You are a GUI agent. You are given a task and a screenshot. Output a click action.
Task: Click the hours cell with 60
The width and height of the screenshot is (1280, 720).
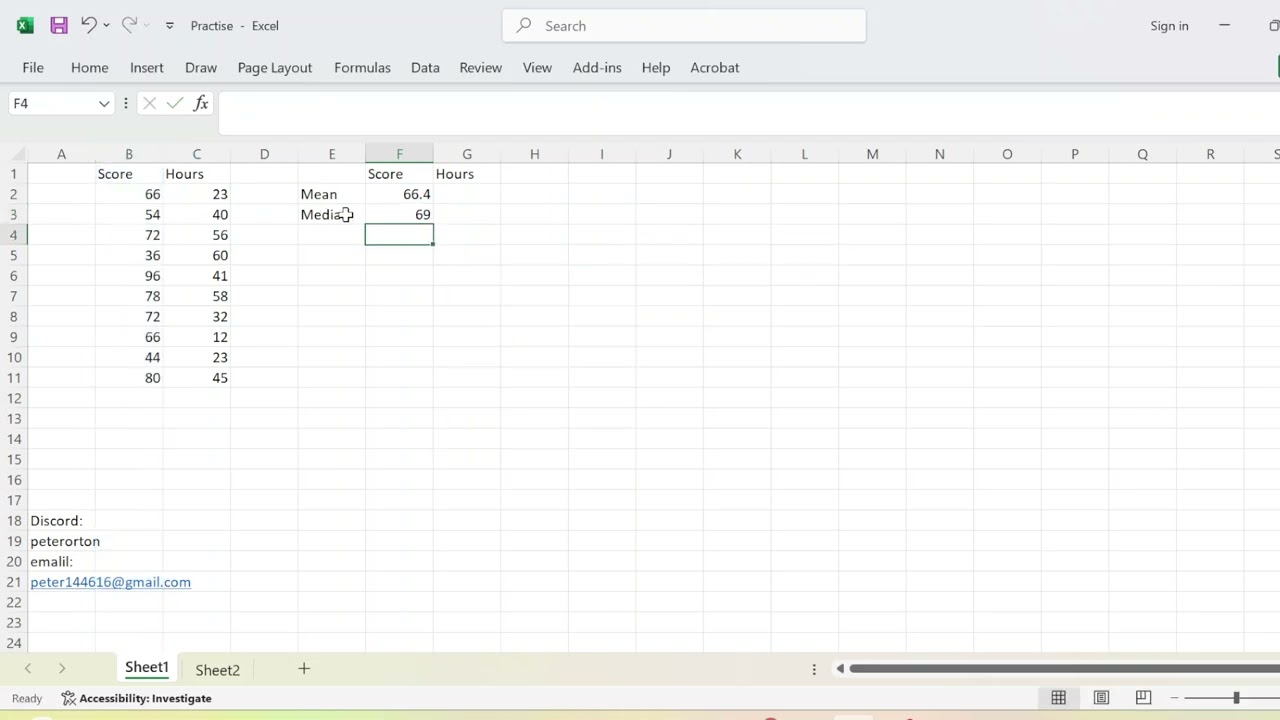point(197,256)
